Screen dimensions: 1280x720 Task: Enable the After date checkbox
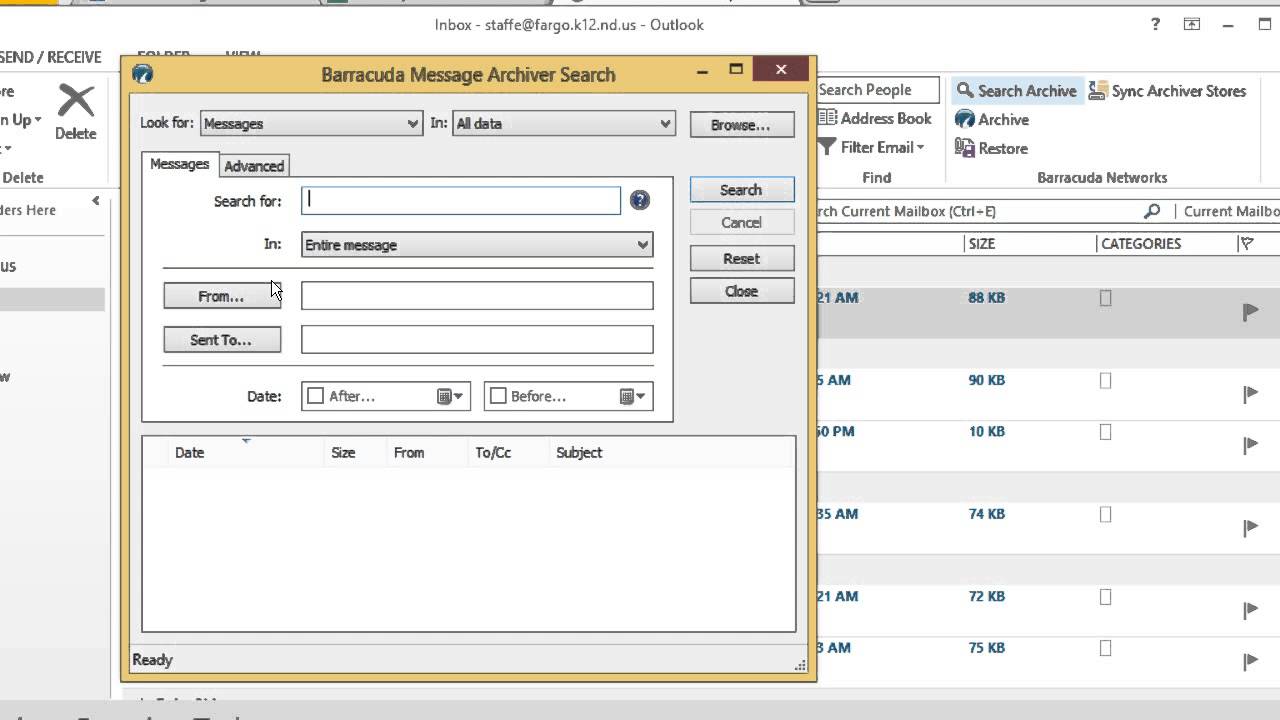pos(316,396)
